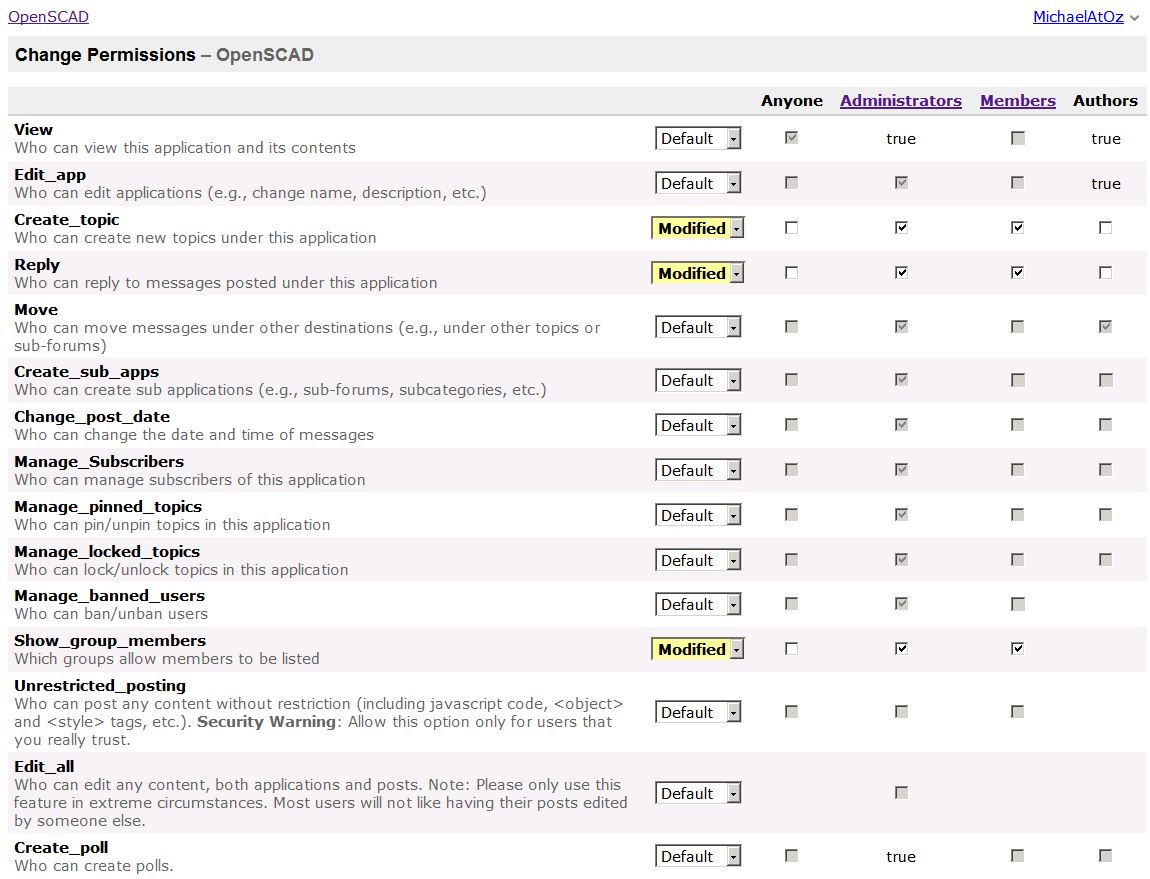Open the View permission Default dropdown
1150x879 pixels.
click(698, 139)
